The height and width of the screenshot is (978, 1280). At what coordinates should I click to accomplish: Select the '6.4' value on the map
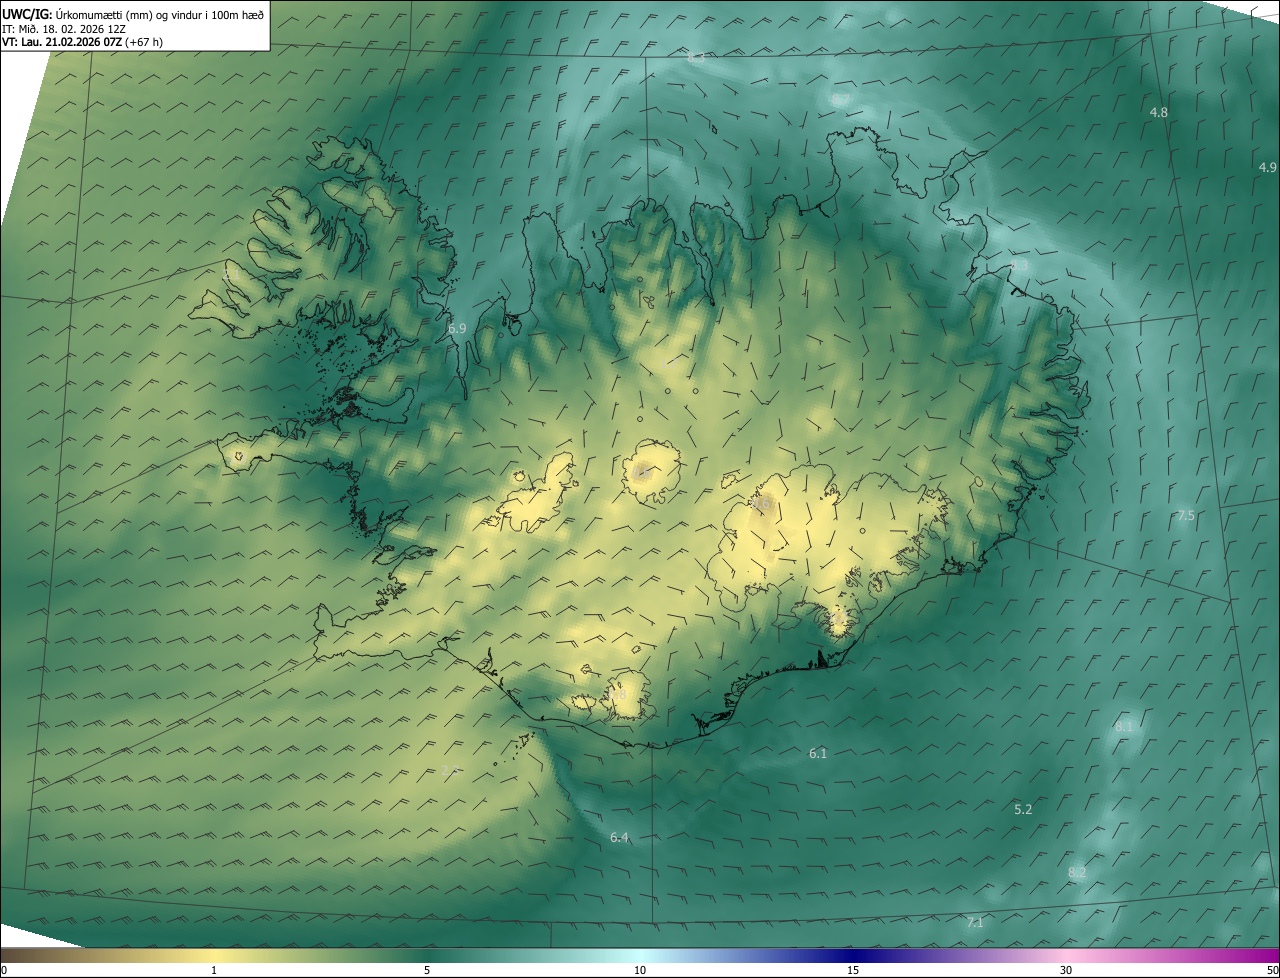click(x=619, y=837)
